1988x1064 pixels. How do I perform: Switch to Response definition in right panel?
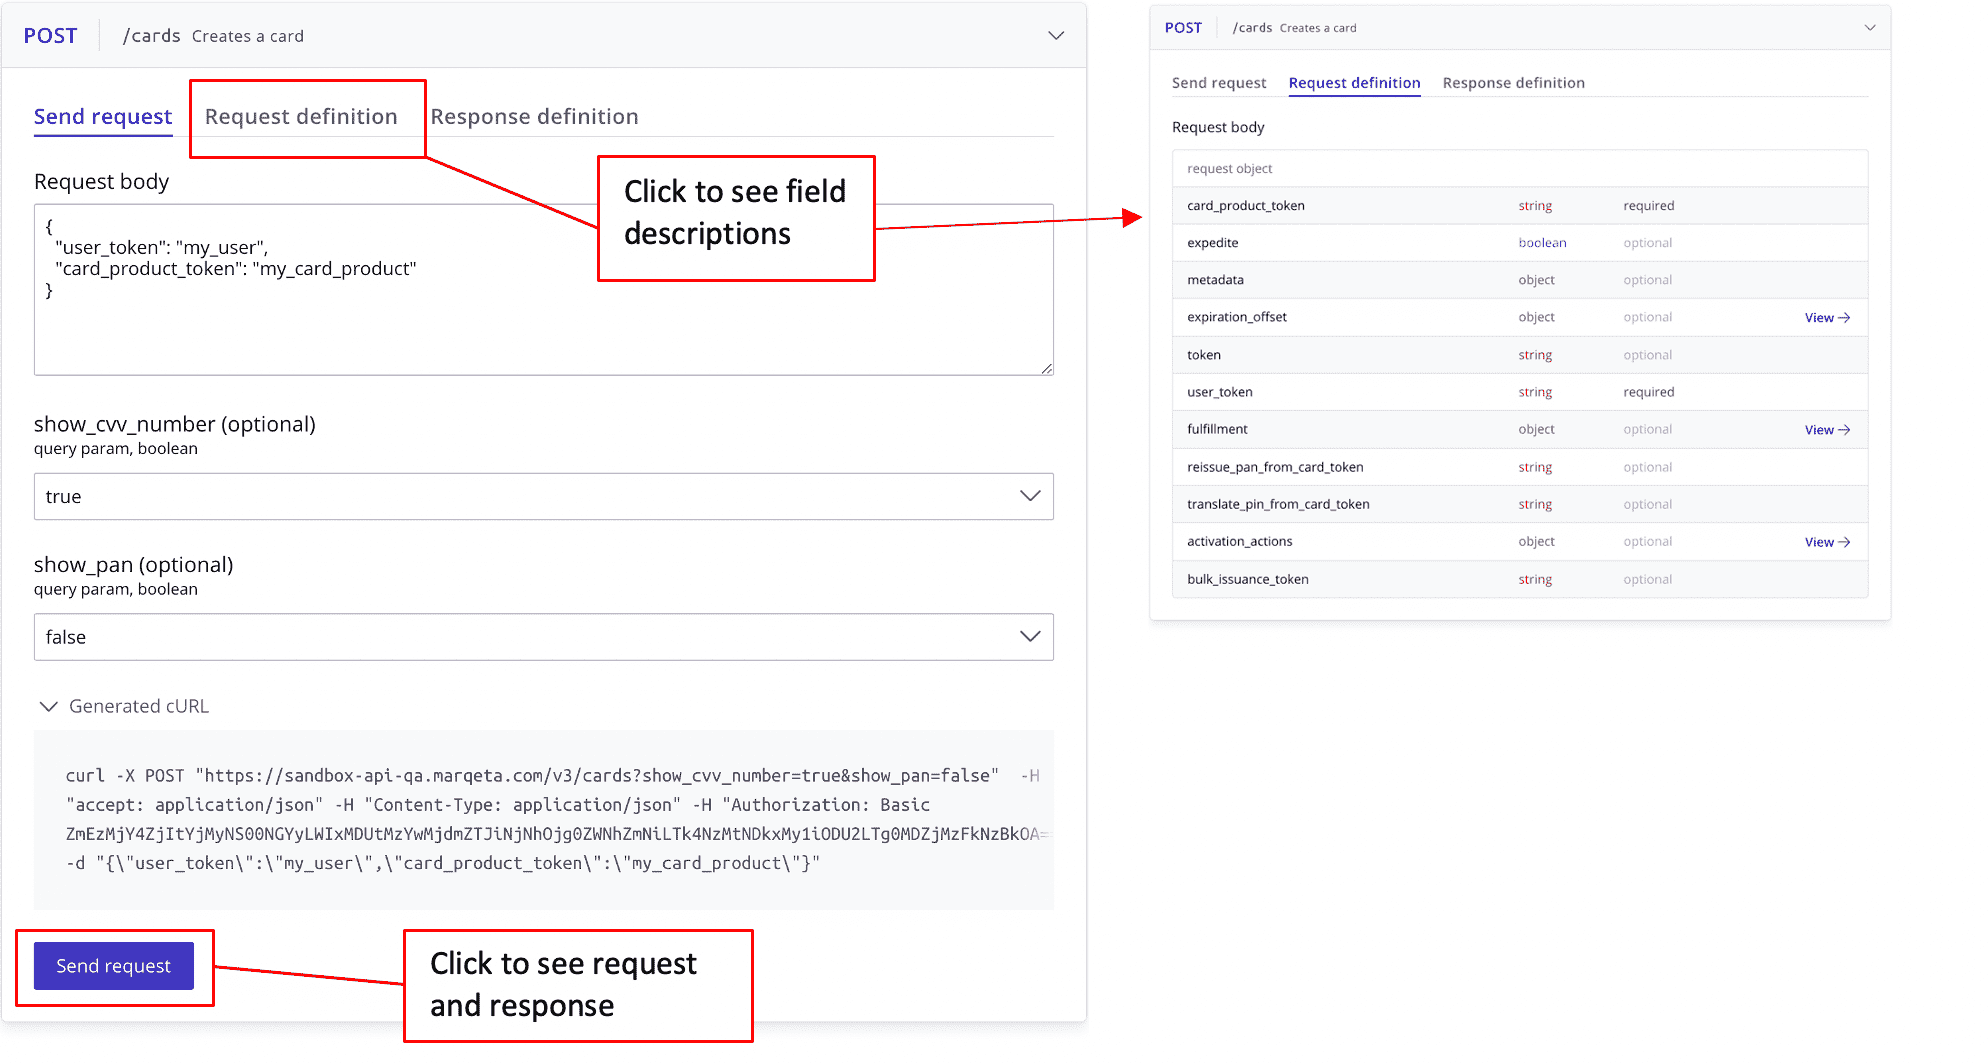(1513, 83)
